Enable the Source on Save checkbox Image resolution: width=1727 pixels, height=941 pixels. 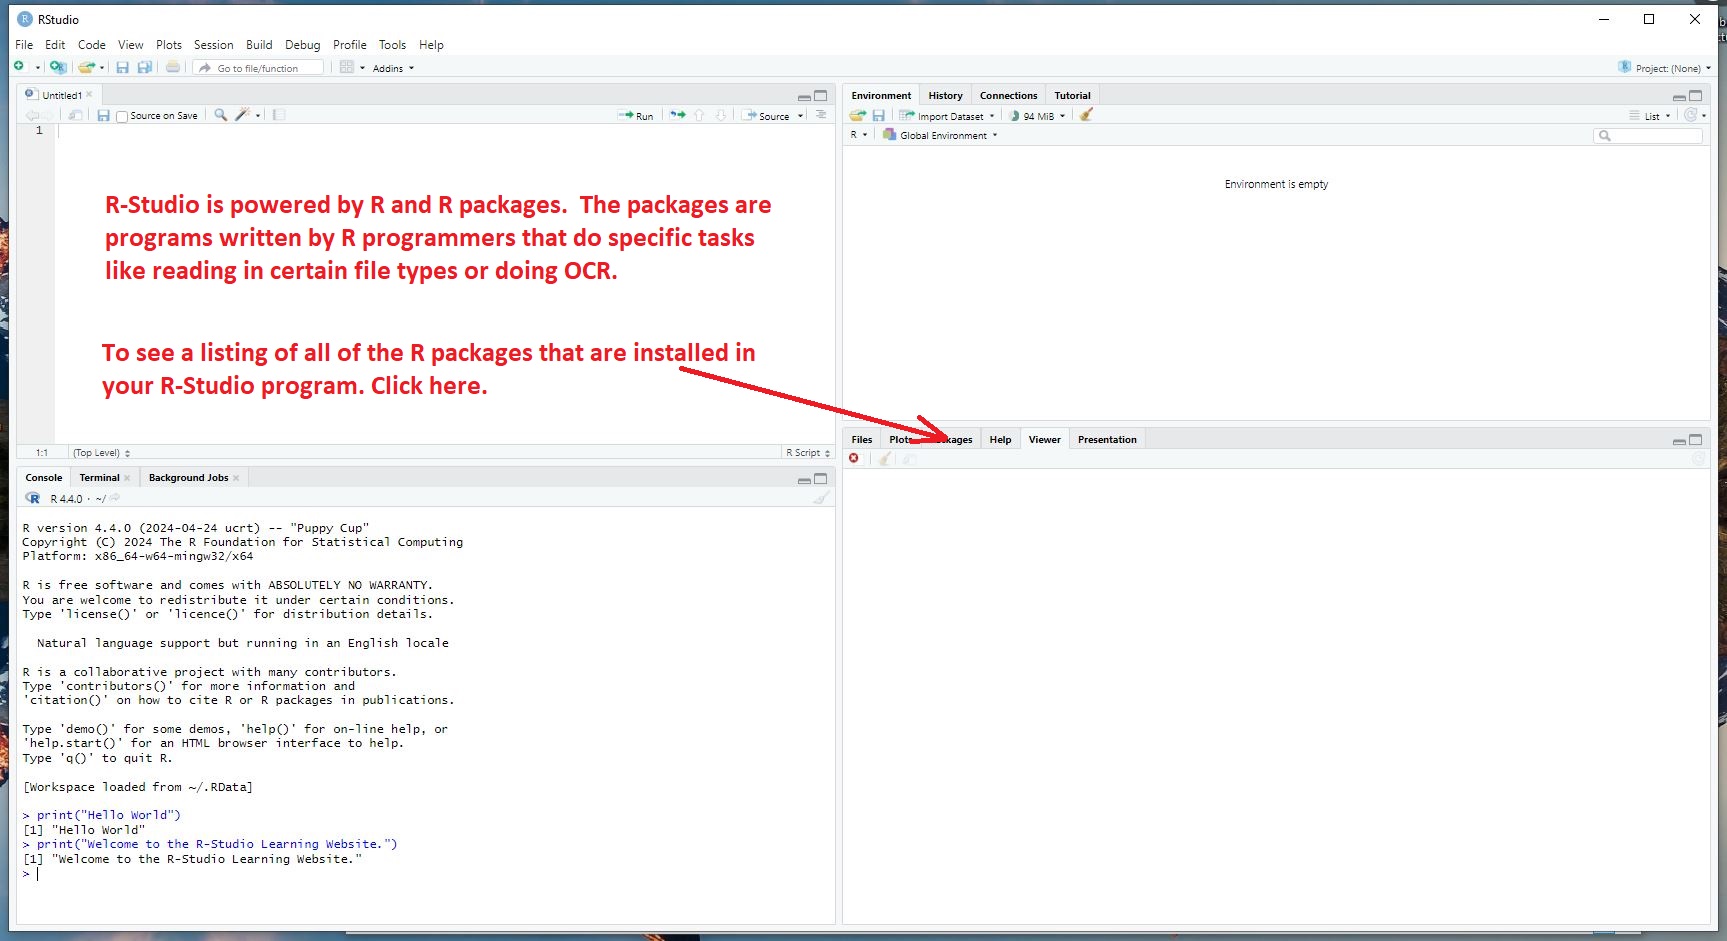coord(122,116)
